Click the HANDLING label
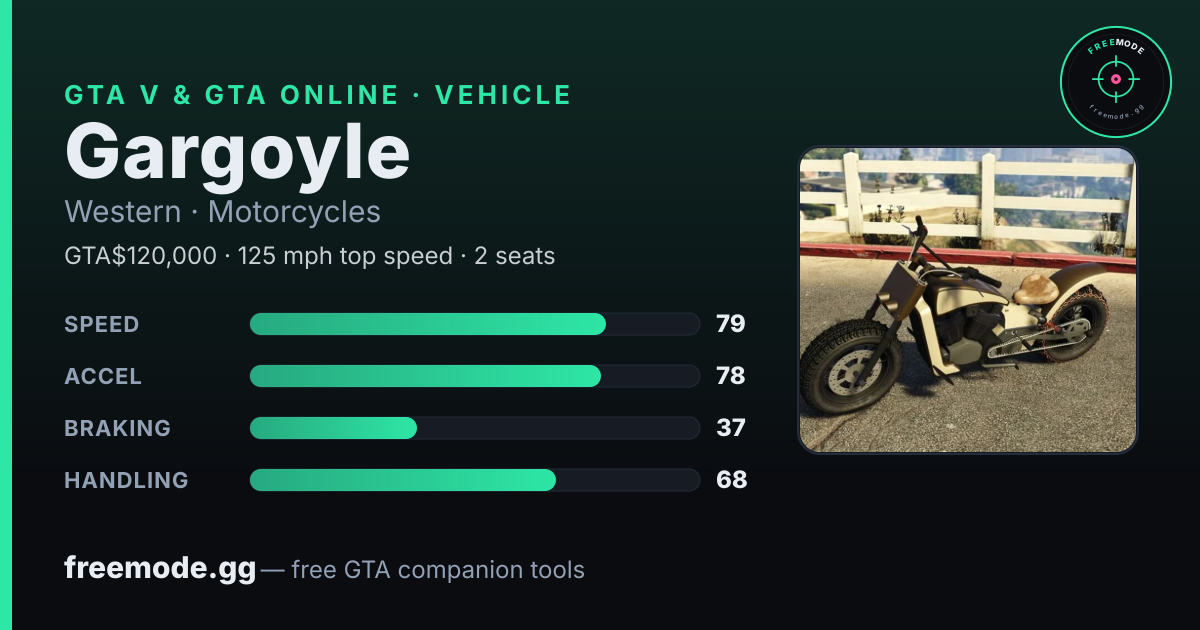Viewport: 1200px width, 630px height. (126, 480)
